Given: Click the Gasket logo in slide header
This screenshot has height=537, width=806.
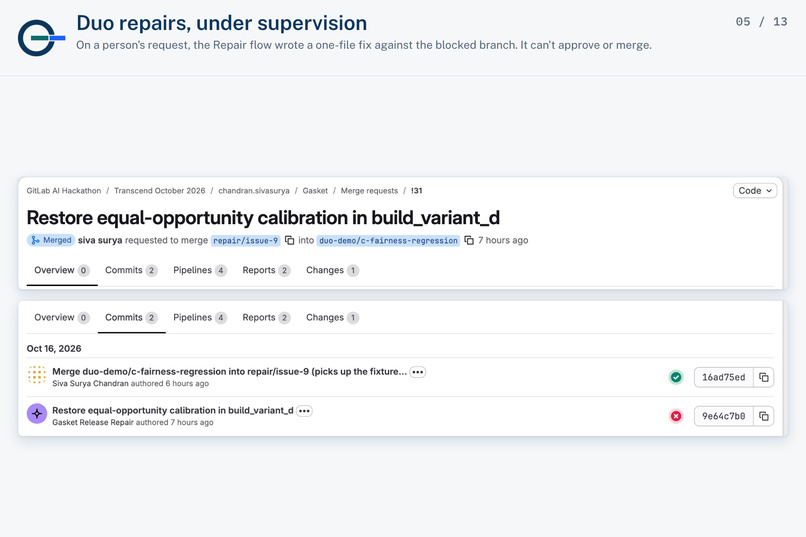Looking at the screenshot, I should click(41, 38).
